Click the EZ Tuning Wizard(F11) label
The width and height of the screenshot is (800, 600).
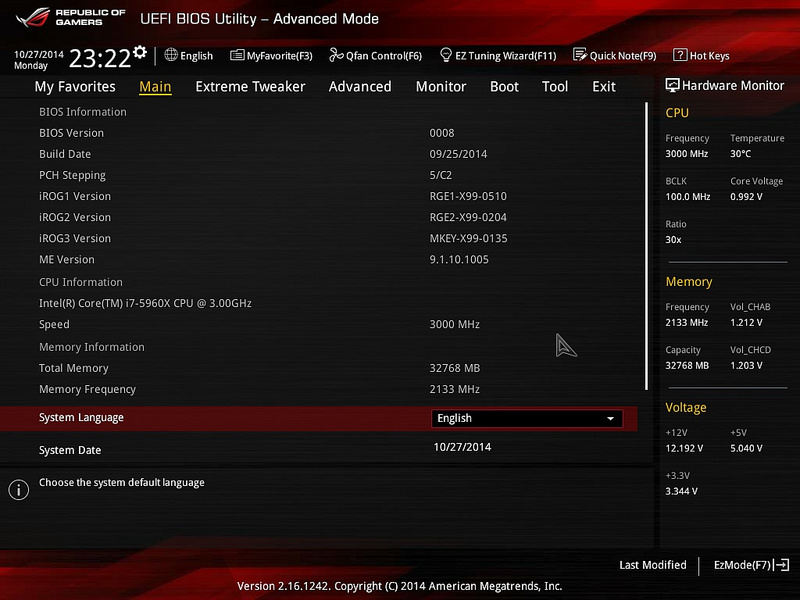click(506, 56)
